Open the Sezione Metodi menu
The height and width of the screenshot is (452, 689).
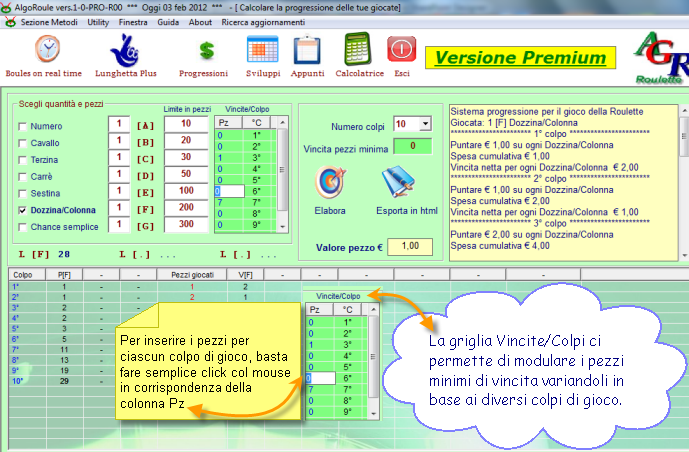pyautogui.click(x=49, y=22)
